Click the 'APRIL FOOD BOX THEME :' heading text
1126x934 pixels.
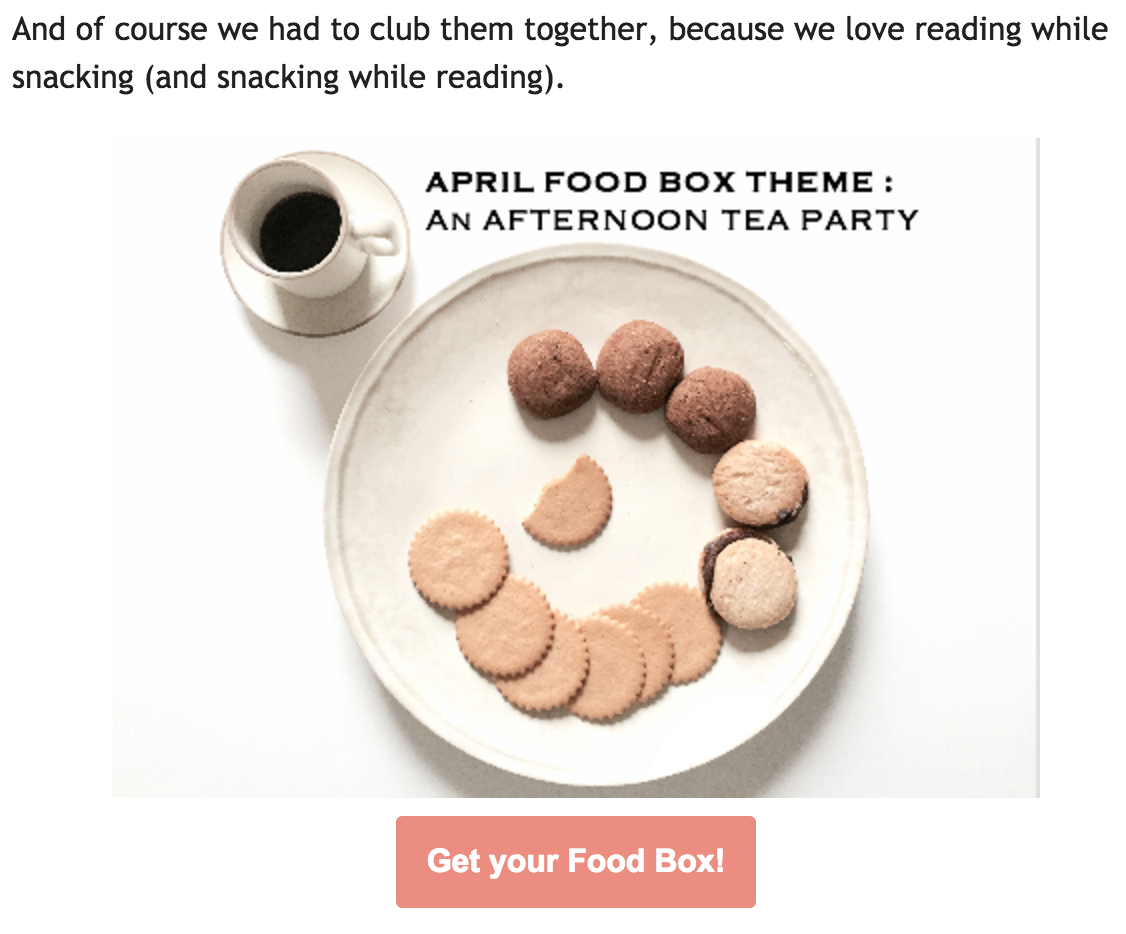[659, 182]
